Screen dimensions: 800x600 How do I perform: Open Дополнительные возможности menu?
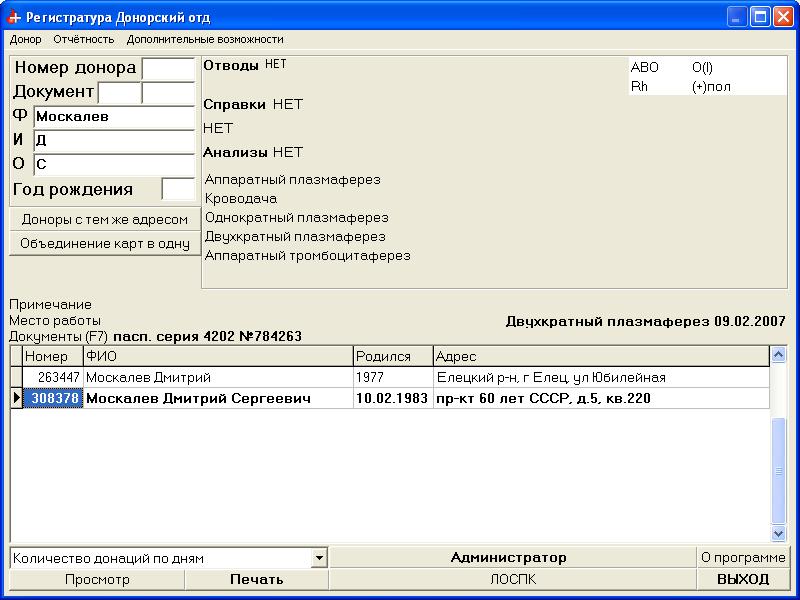pos(205,40)
